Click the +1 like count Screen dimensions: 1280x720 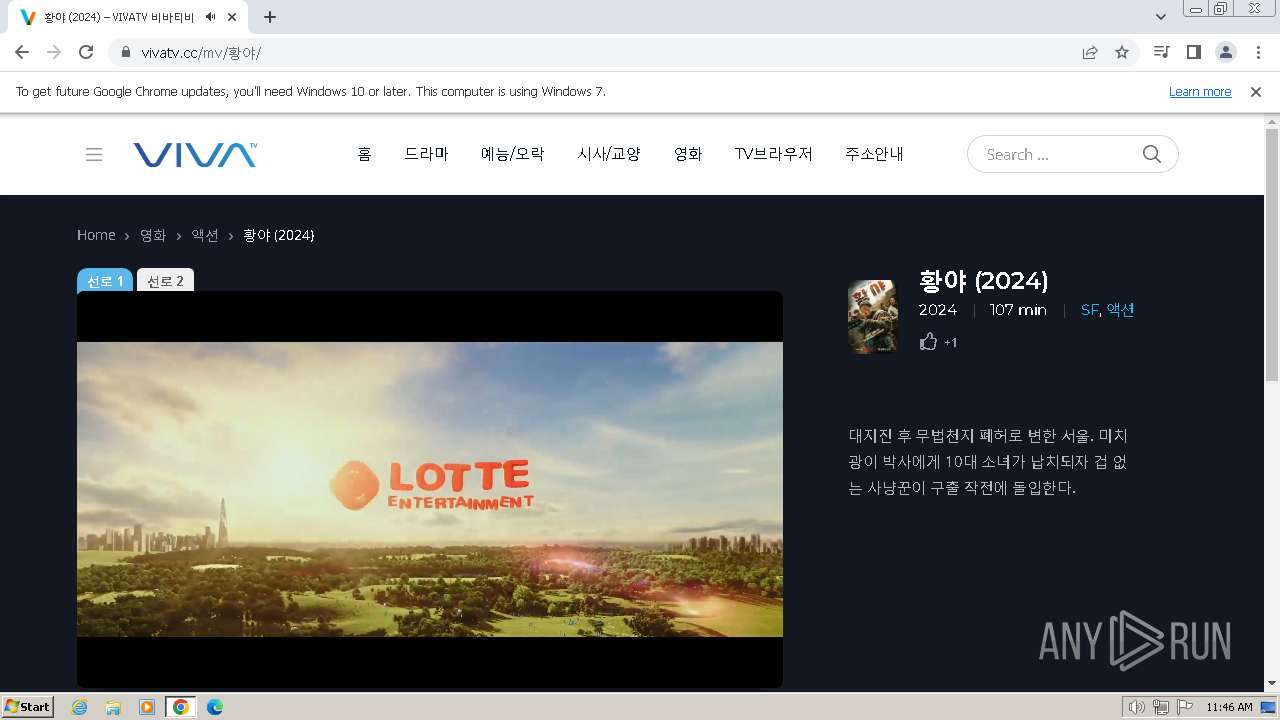point(950,343)
